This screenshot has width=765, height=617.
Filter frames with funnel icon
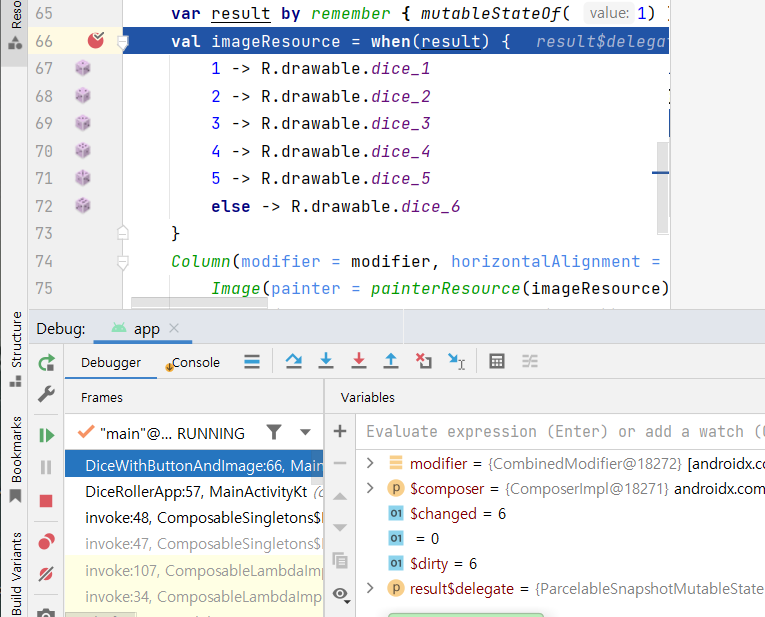pos(274,432)
